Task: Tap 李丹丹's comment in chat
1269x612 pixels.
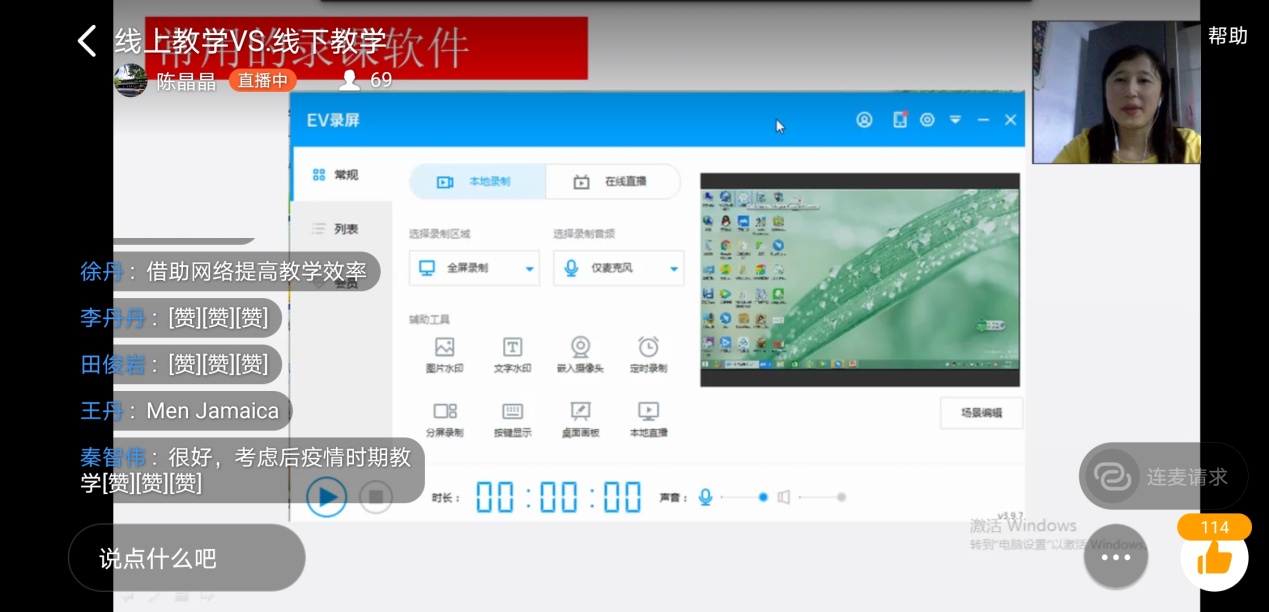Action: coord(175,318)
